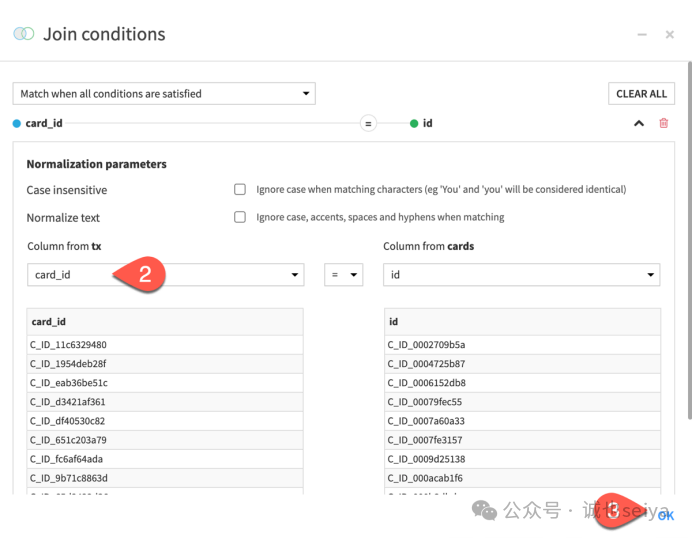This screenshot has width=692, height=538.
Task: Open the match mode dropdown
Action: [x=164, y=94]
